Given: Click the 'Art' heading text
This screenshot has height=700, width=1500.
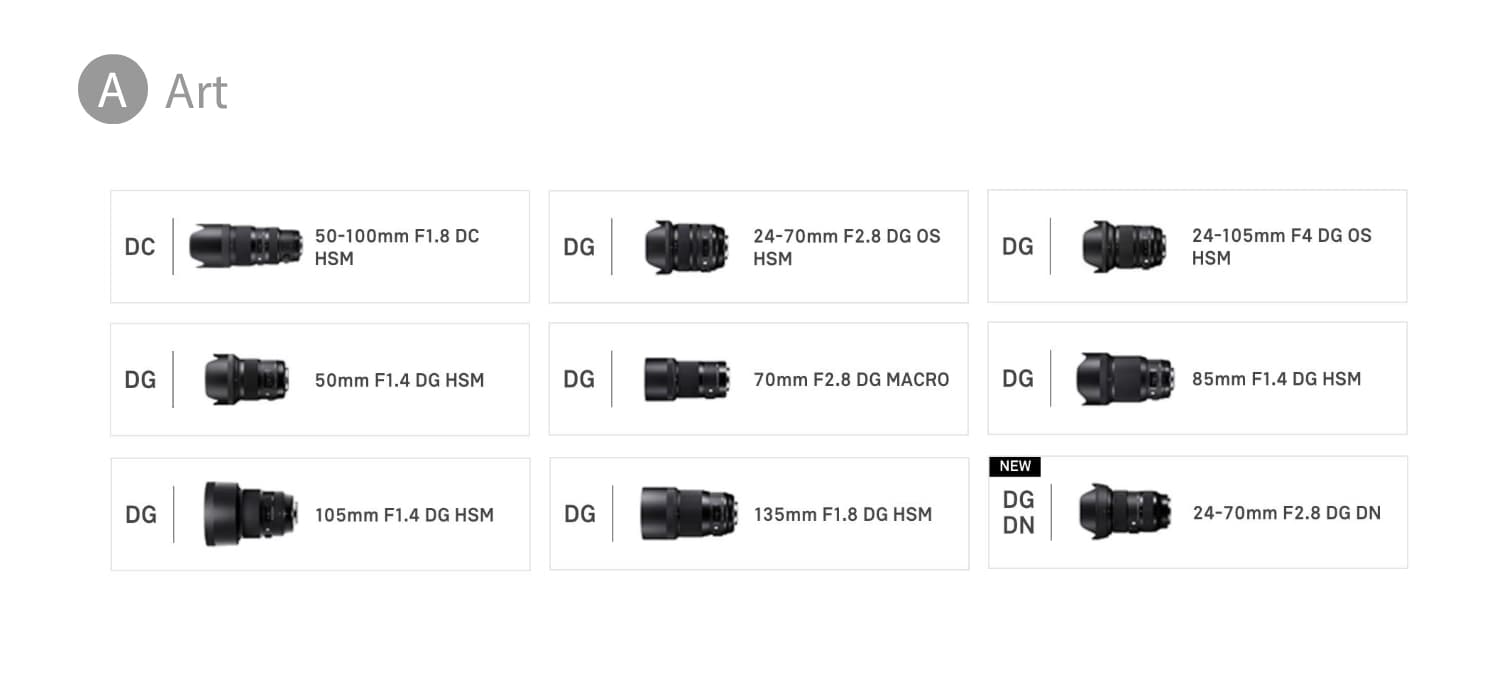Looking at the screenshot, I should pos(197,91).
